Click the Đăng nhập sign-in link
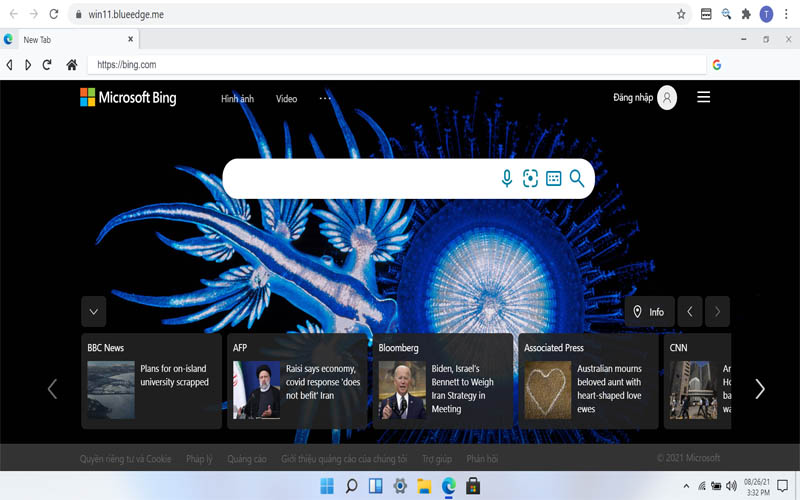Screen dimensions: 800x500 tap(633, 97)
